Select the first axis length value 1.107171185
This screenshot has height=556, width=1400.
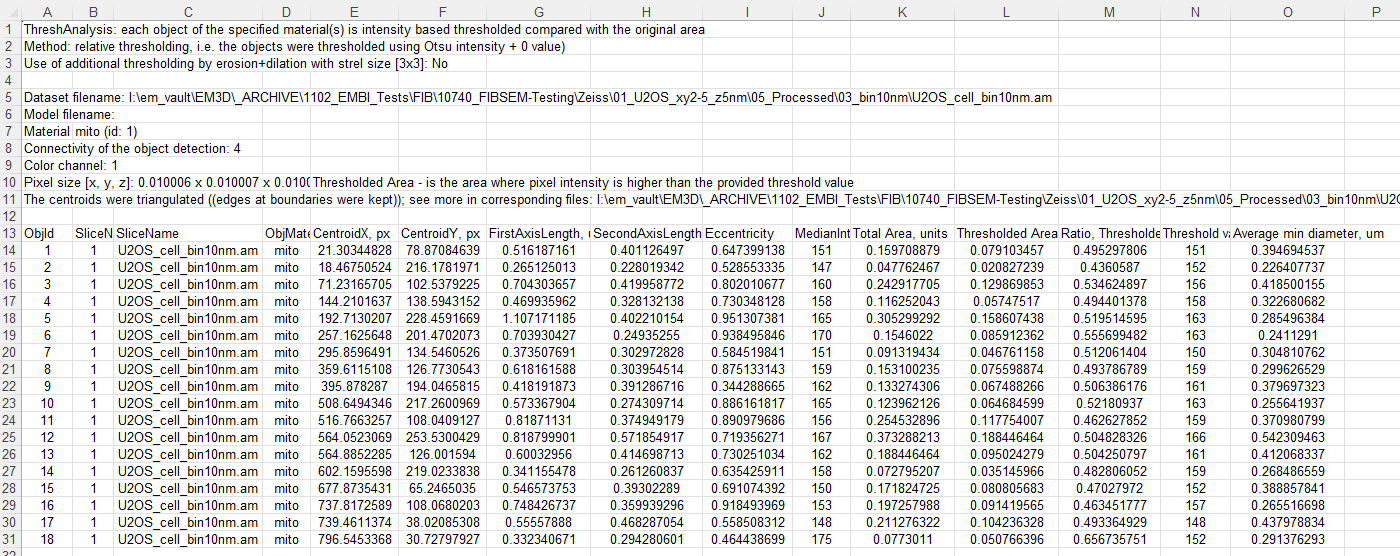click(539, 318)
